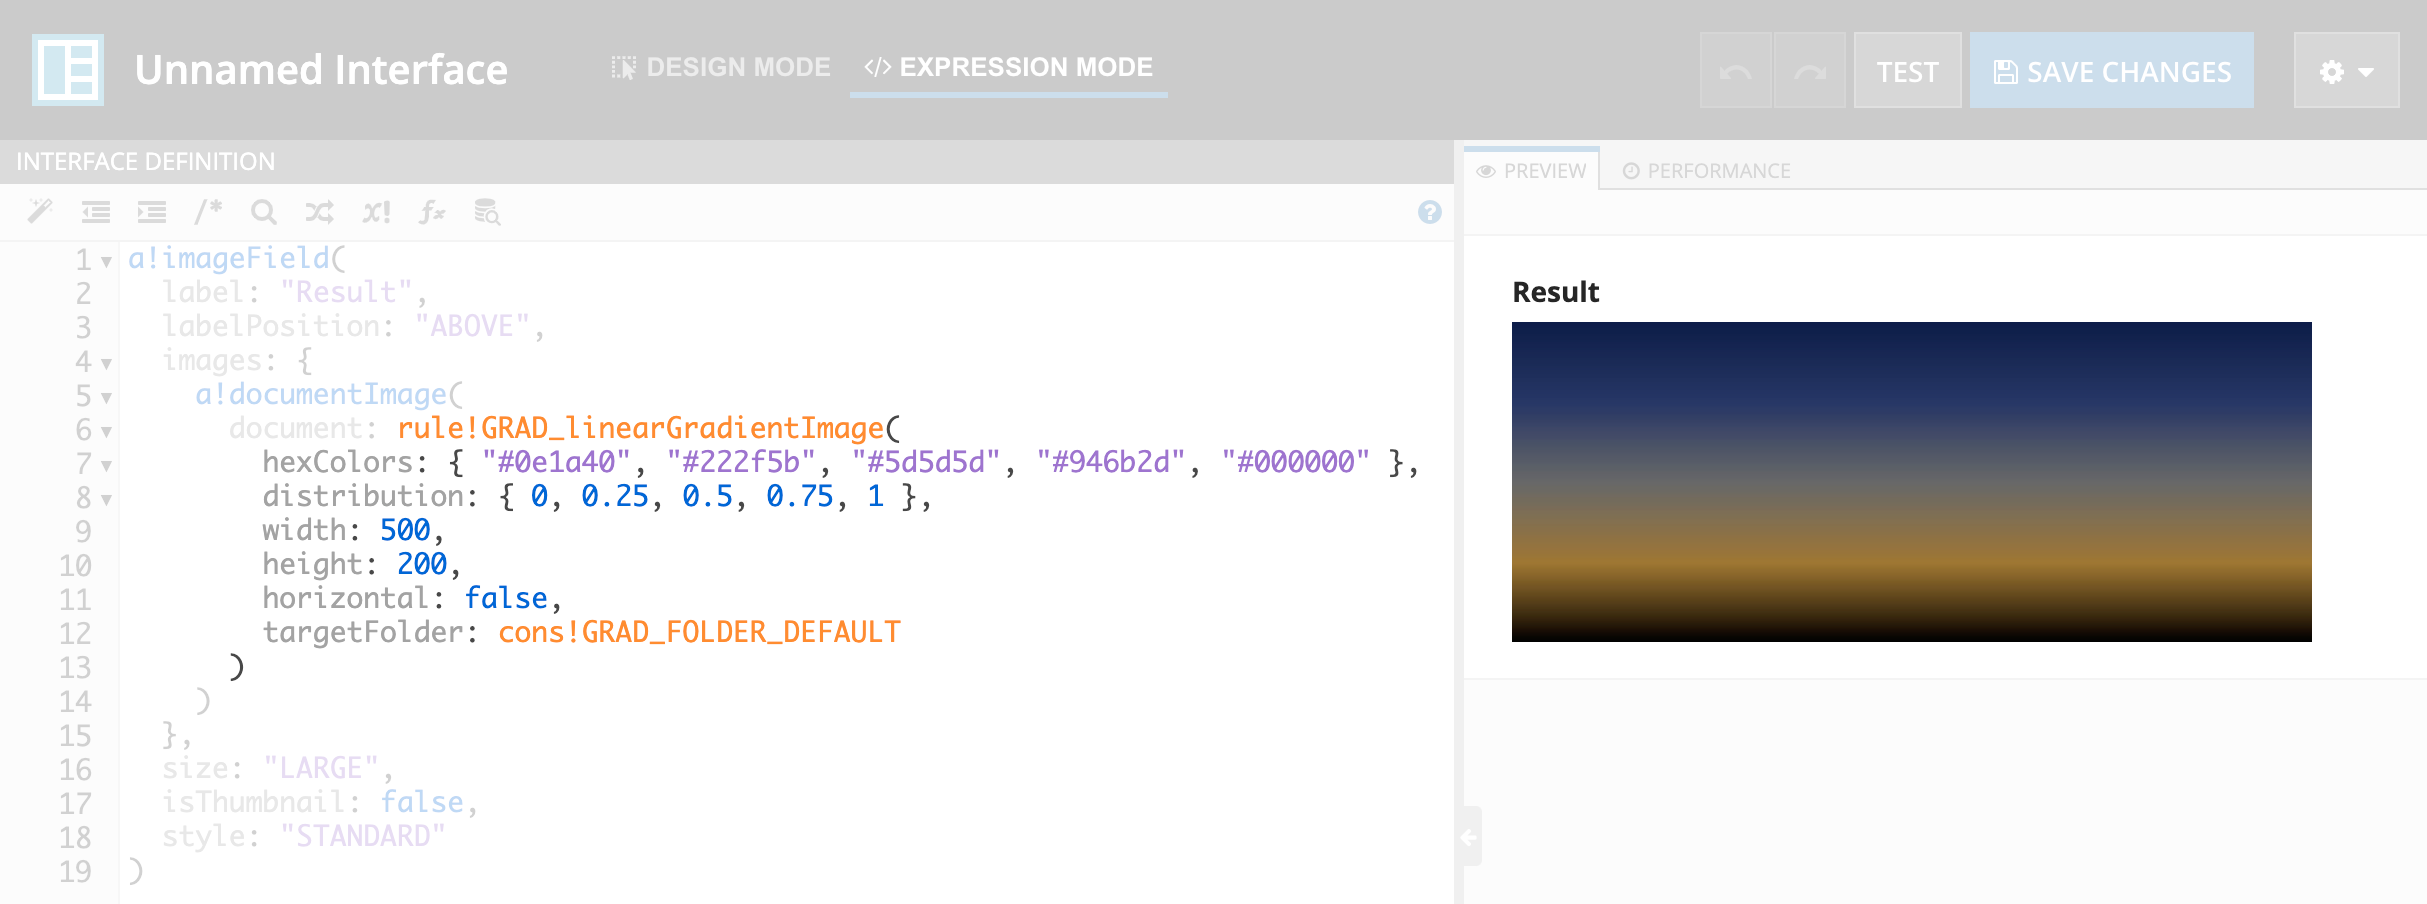Click the database search icon
The width and height of the screenshot is (2427, 904).
[x=487, y=212]
